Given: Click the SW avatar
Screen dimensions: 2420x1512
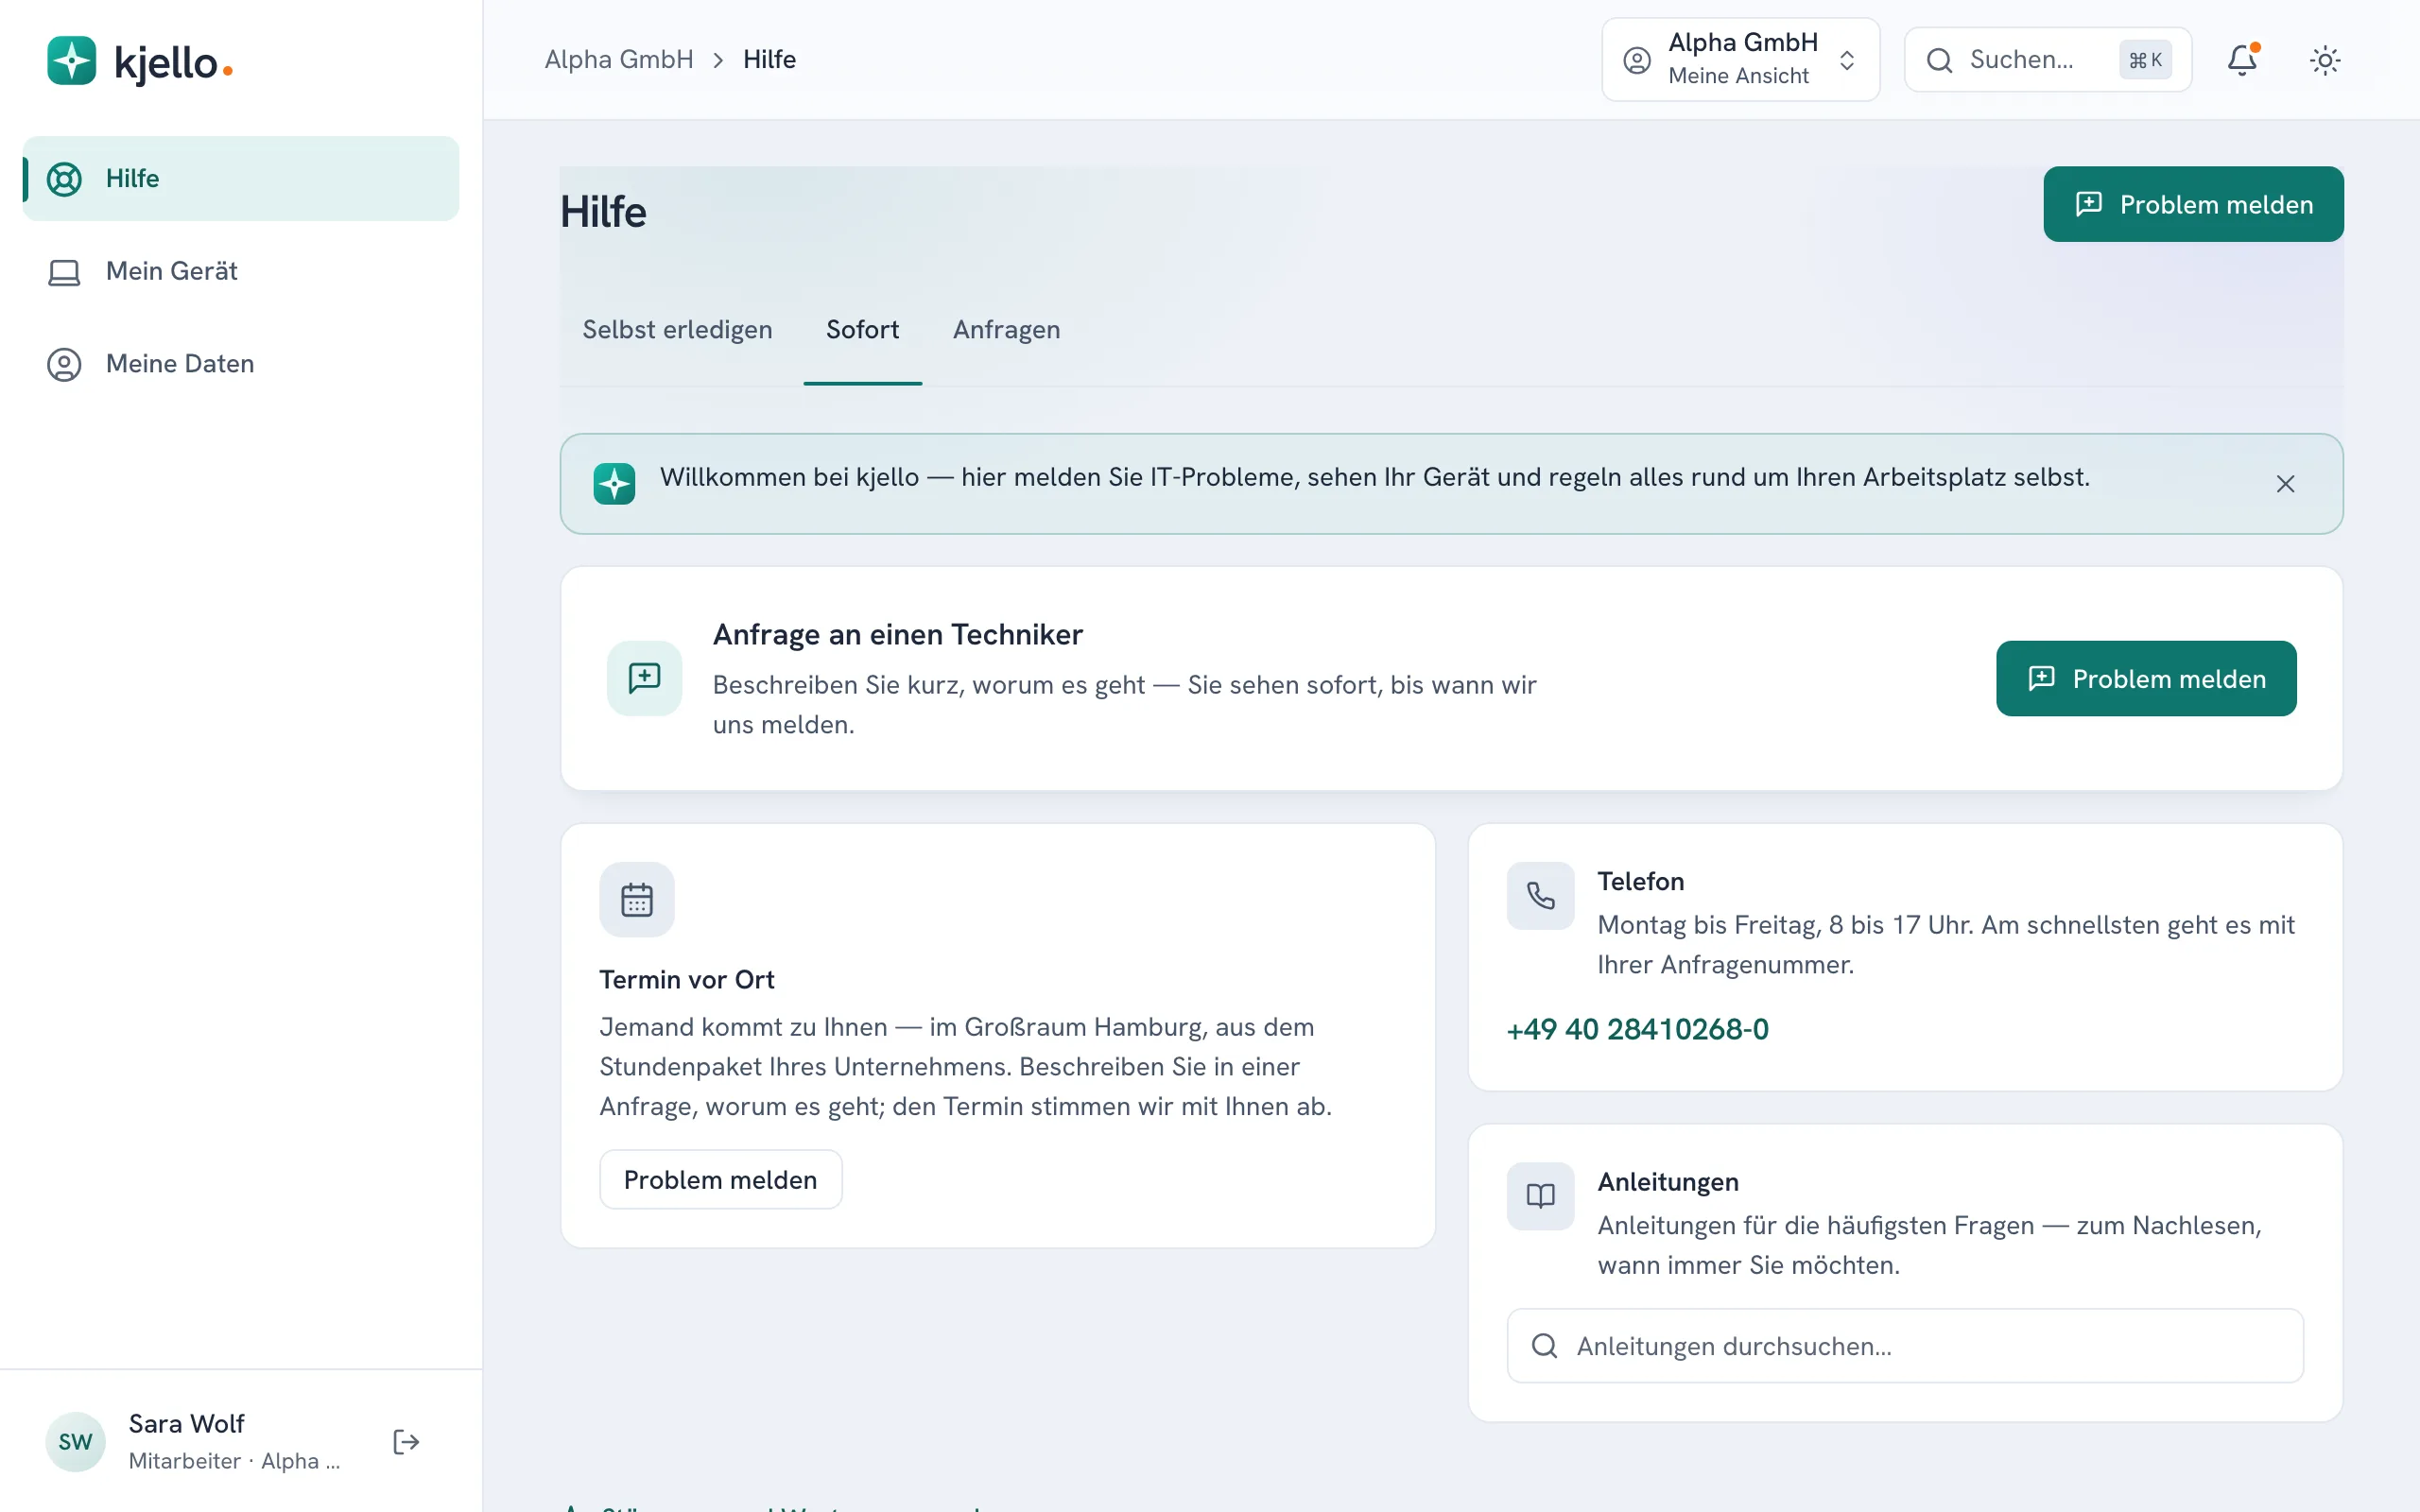Looking at the screenshot, I should [75, 1441].
